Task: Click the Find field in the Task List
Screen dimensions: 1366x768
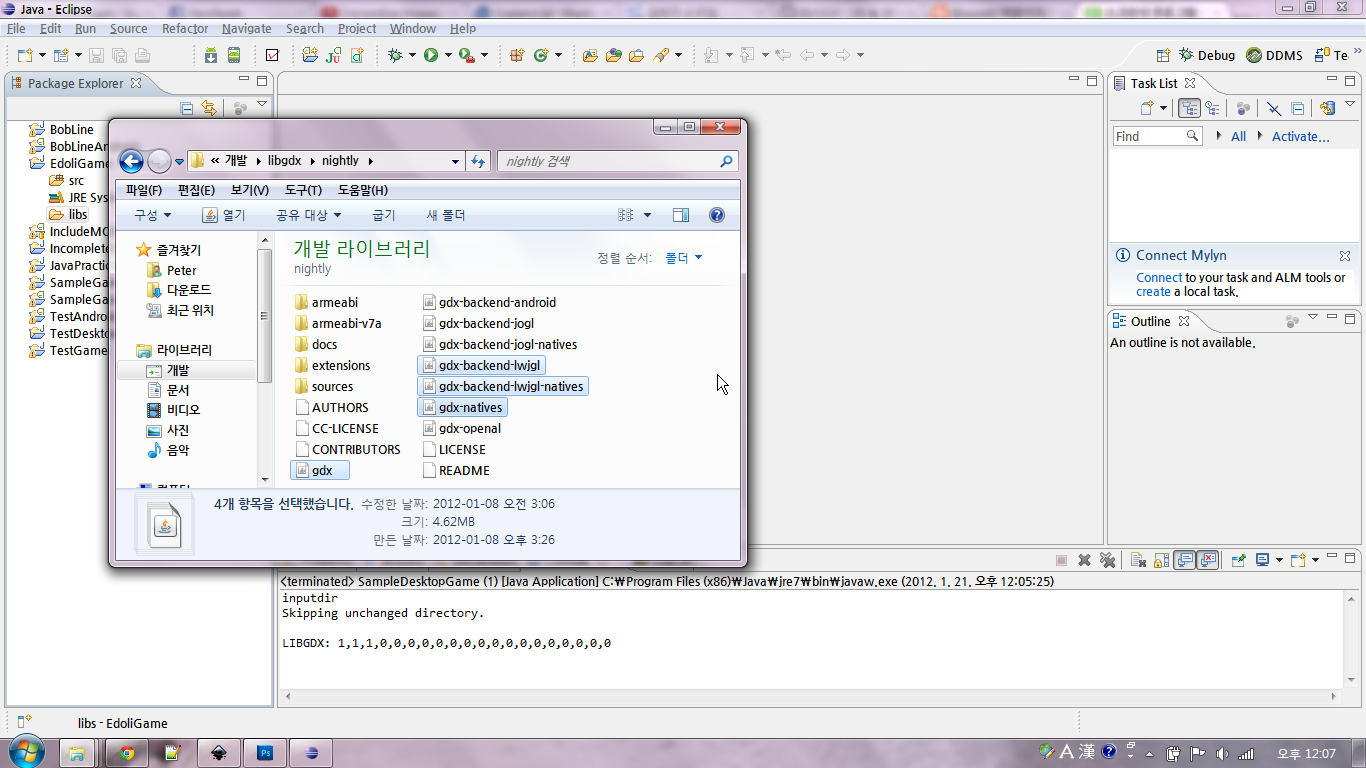Action: click(x=1156, y=136)
